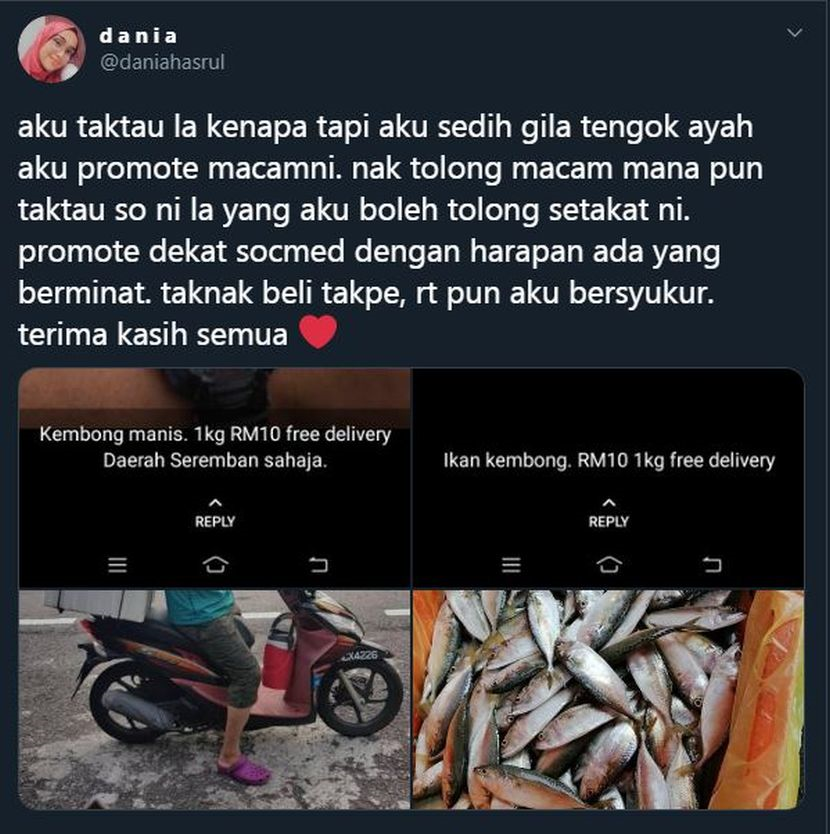Viewport: 830px width, 834px height.
Task: Open dania's profile picture
Action: (x=52, y=49)
